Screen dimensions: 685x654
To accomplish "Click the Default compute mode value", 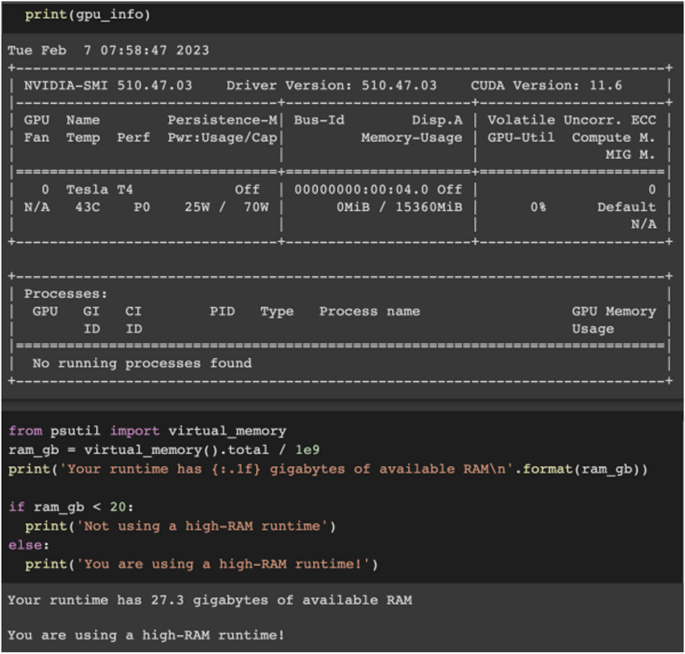I will [627, 207].
